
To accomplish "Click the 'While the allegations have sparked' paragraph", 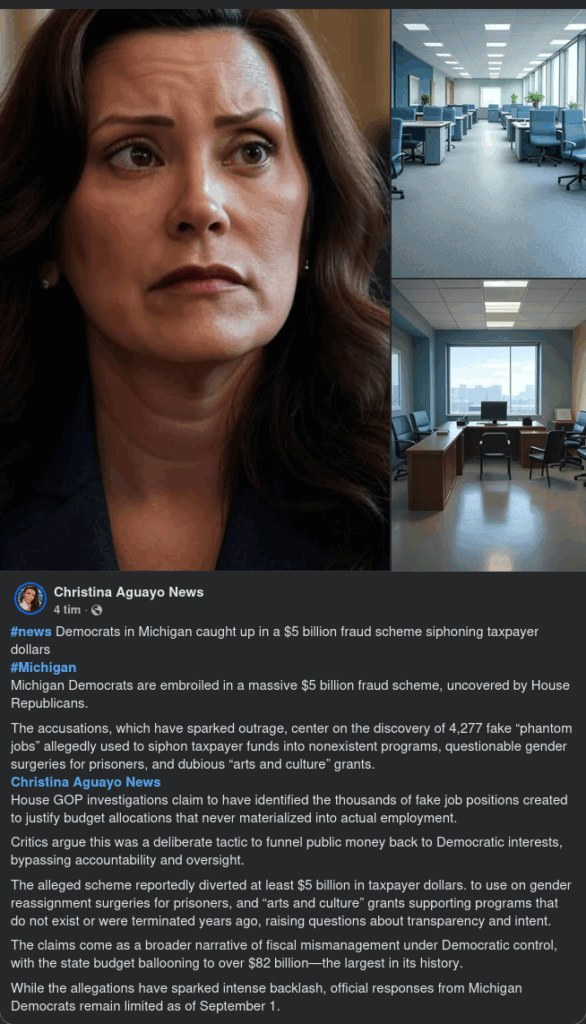I will tap(266, 997).
